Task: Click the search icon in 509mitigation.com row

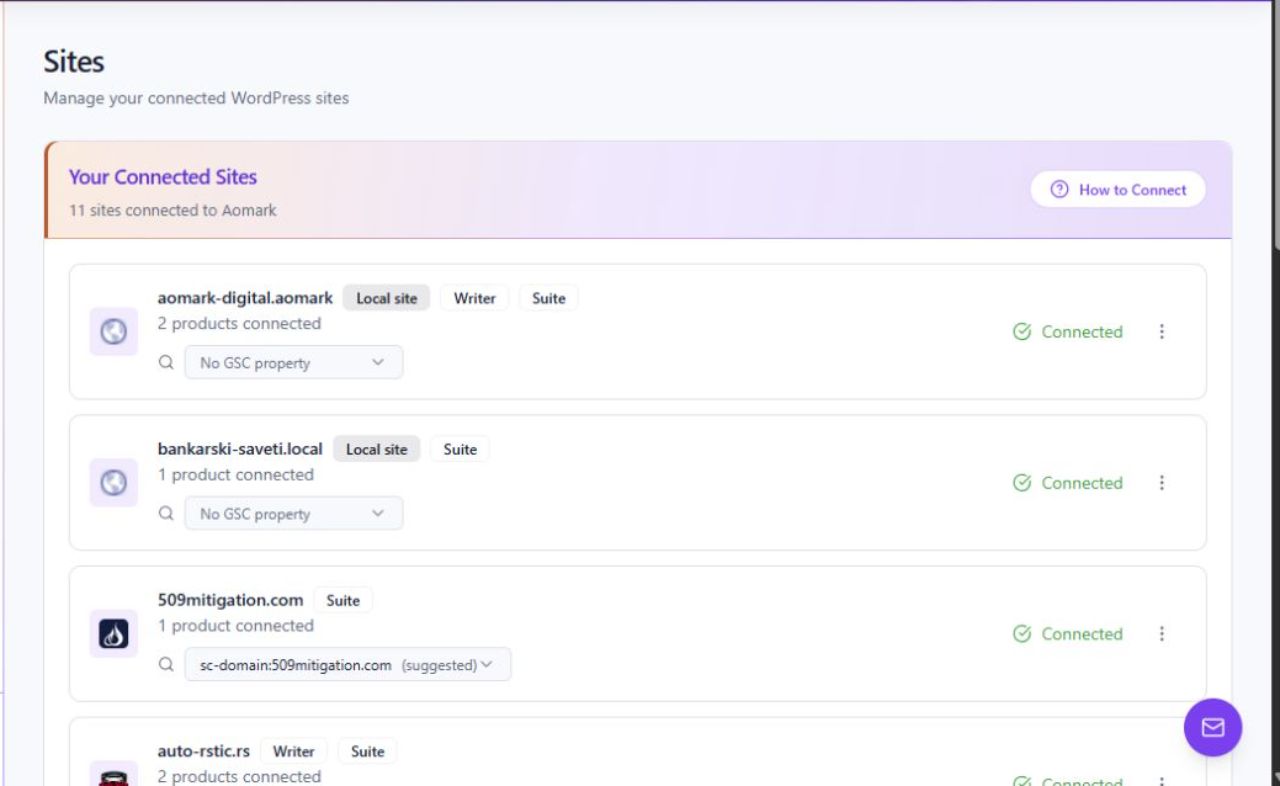Action: (166, 664)
